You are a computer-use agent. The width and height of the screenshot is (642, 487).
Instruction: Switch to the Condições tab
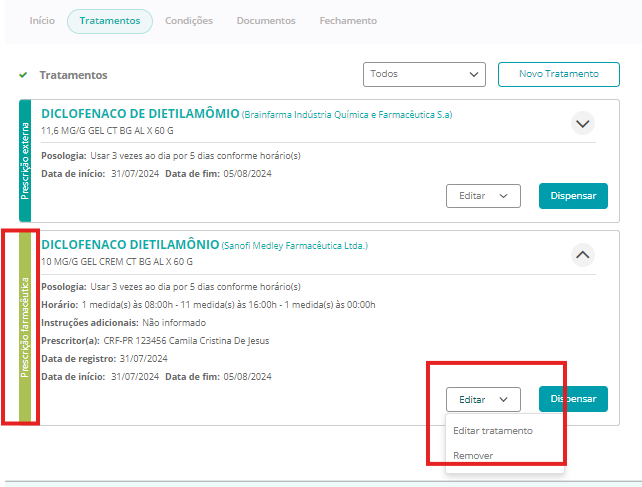[189, 21]
